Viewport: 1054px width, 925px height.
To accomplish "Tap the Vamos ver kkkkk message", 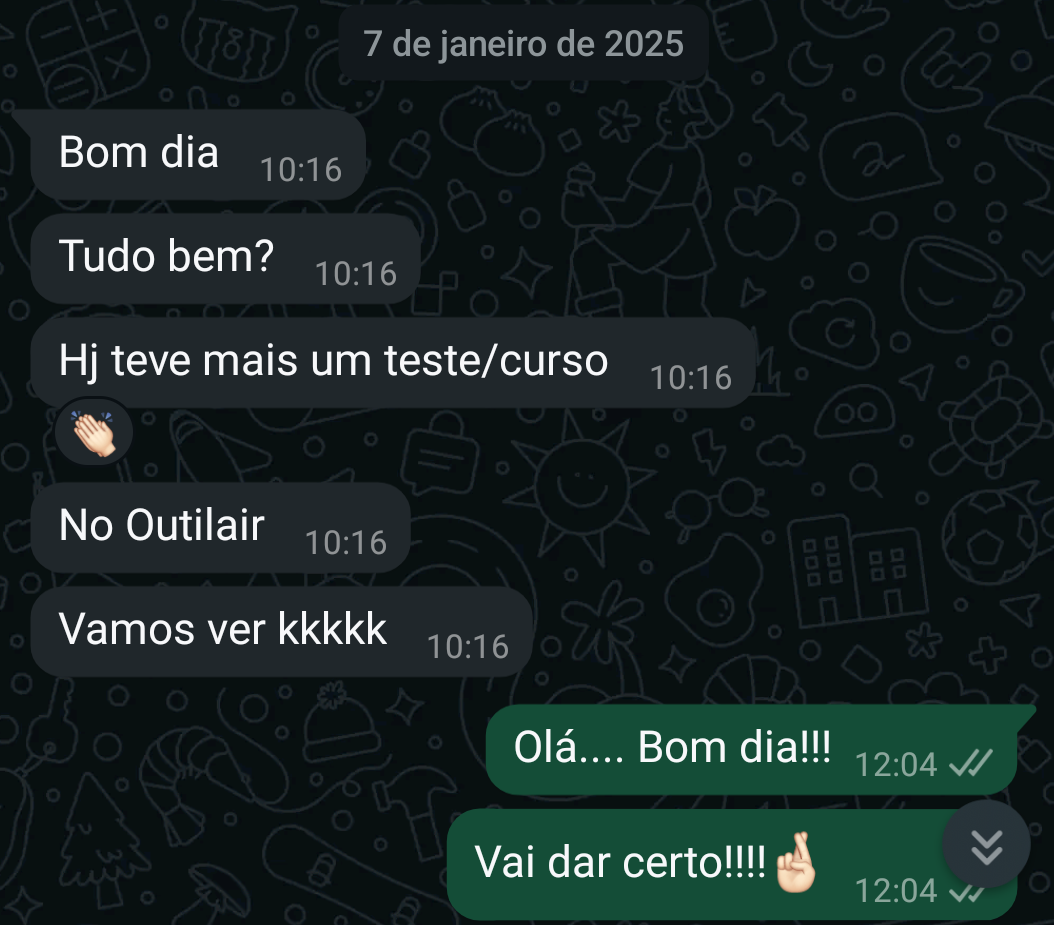I will pyautogui.click(x=282, y=632).
